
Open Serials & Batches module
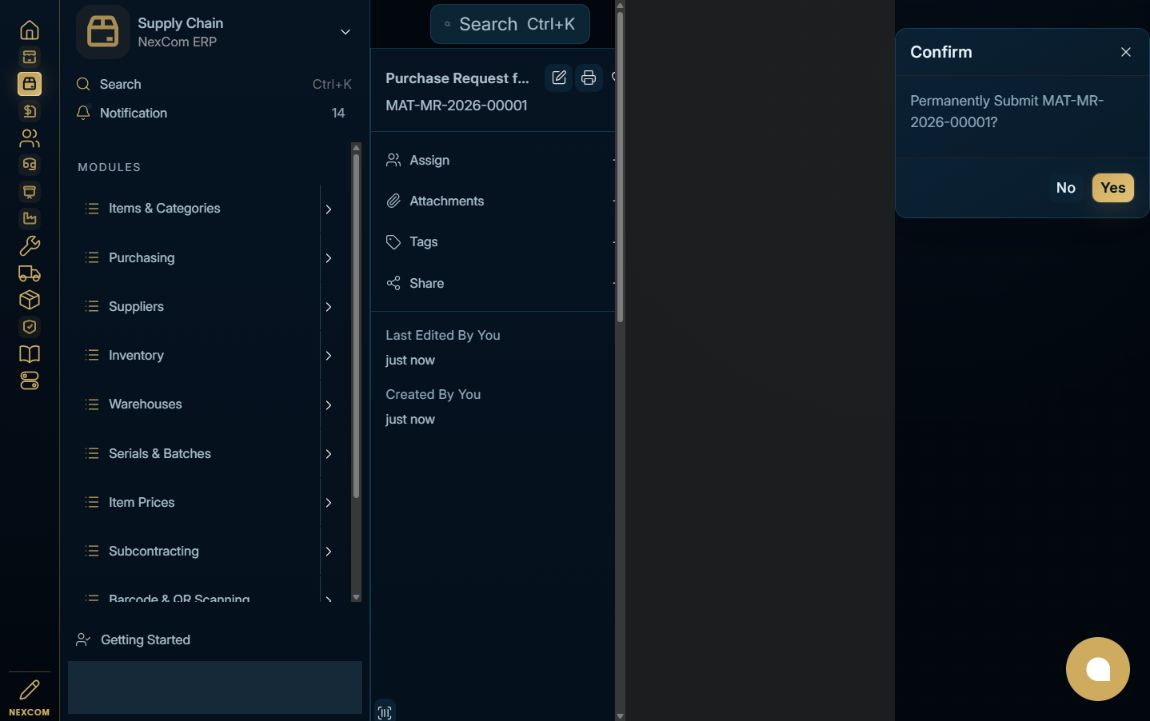(159, 453)
